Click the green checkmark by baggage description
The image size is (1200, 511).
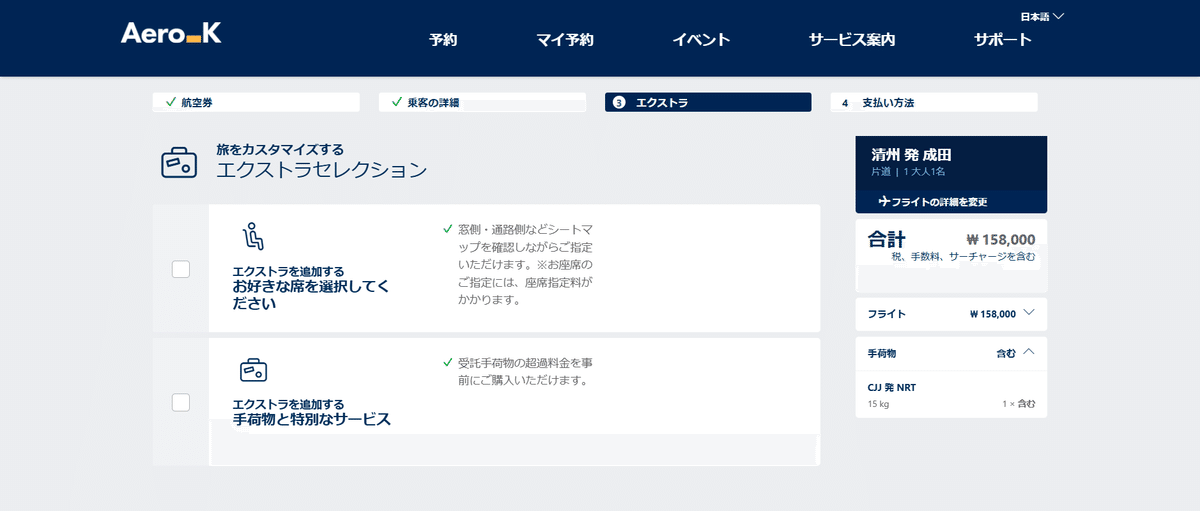coord(447,362)
